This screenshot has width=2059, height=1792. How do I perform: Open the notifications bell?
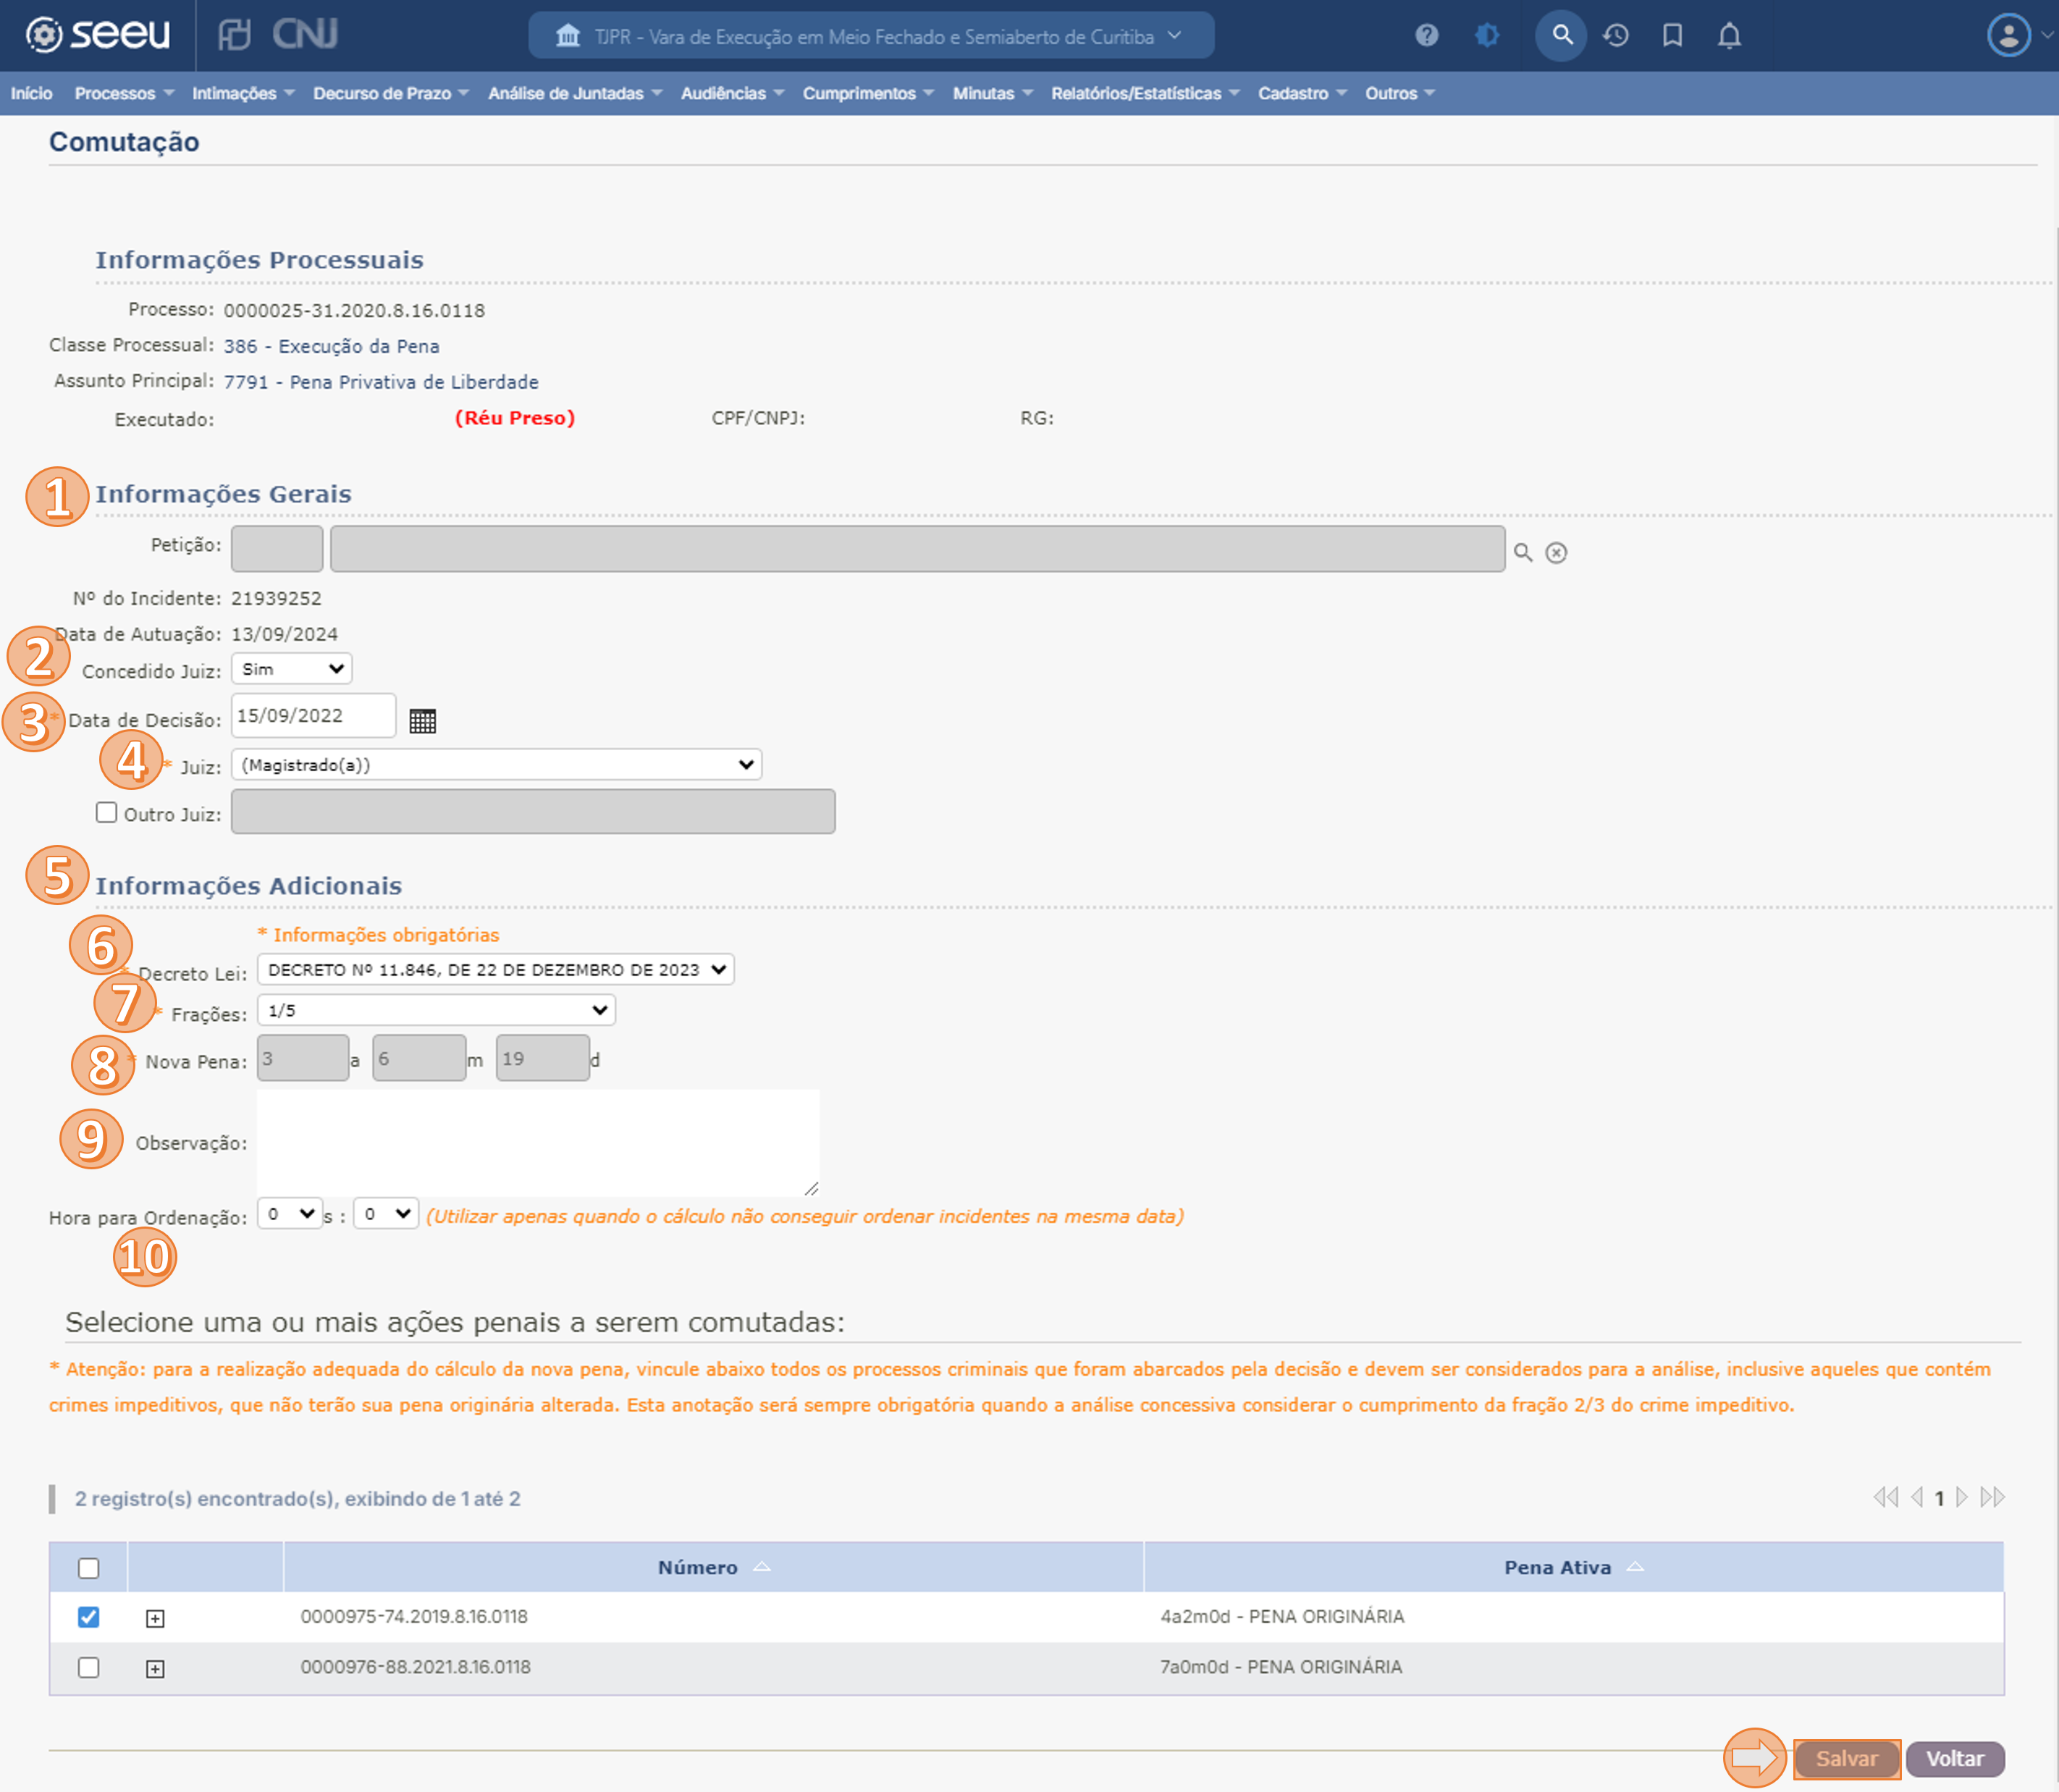(x=1729, y=36)
